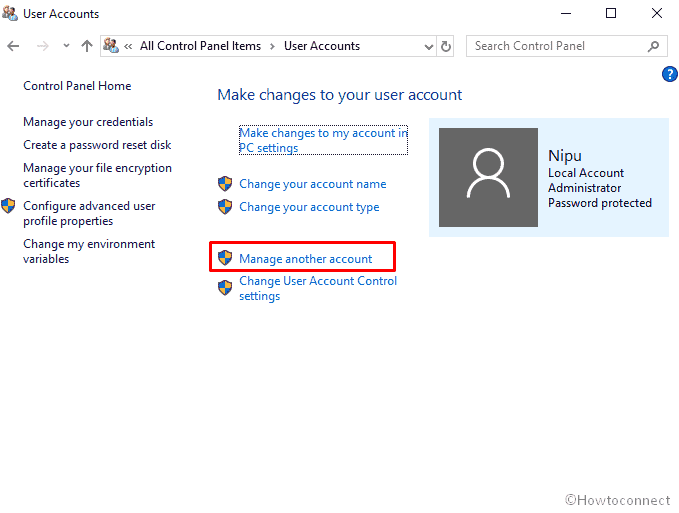
Task: Refresh the User Accounts page
Action: tap(446, 46)
